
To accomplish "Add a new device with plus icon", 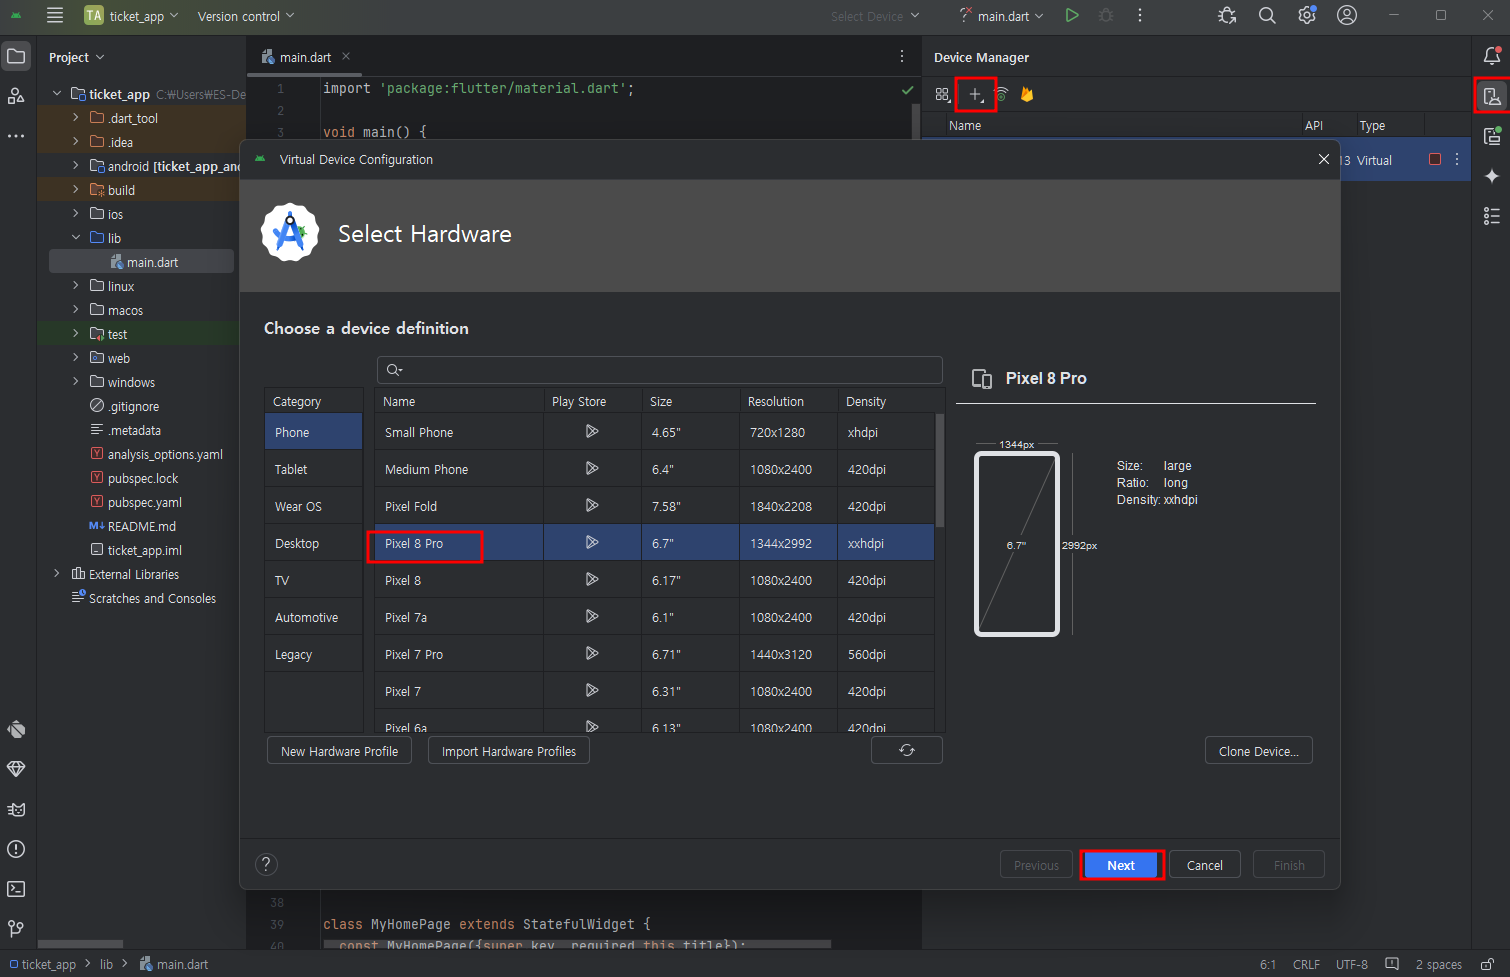I will [975, 94].
